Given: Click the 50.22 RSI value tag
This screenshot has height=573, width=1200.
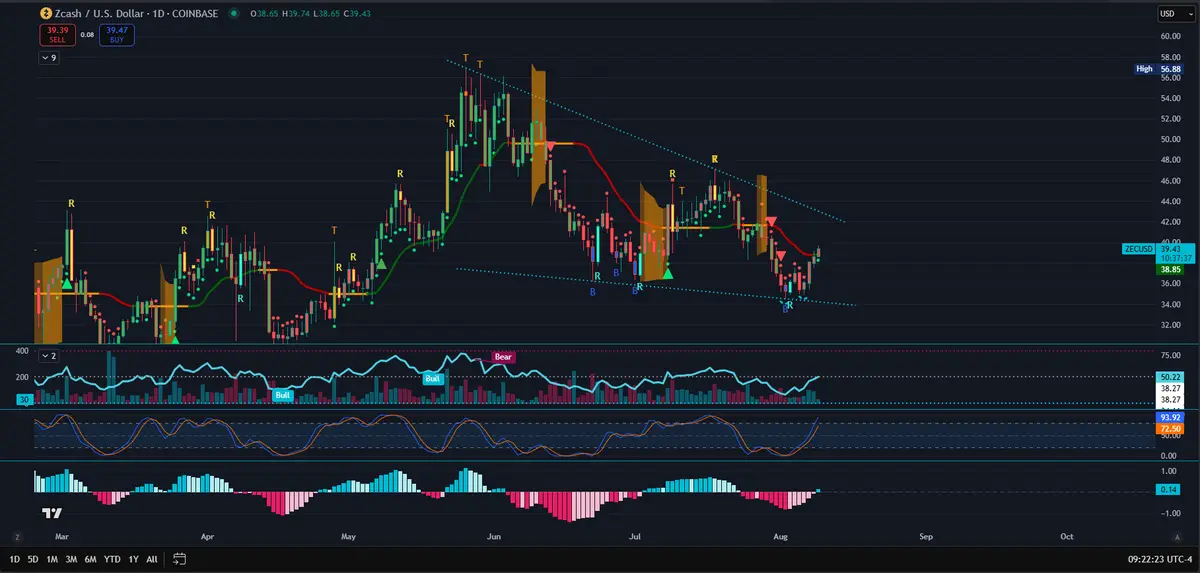Looking at the screenshot, I should point(1169,377).
